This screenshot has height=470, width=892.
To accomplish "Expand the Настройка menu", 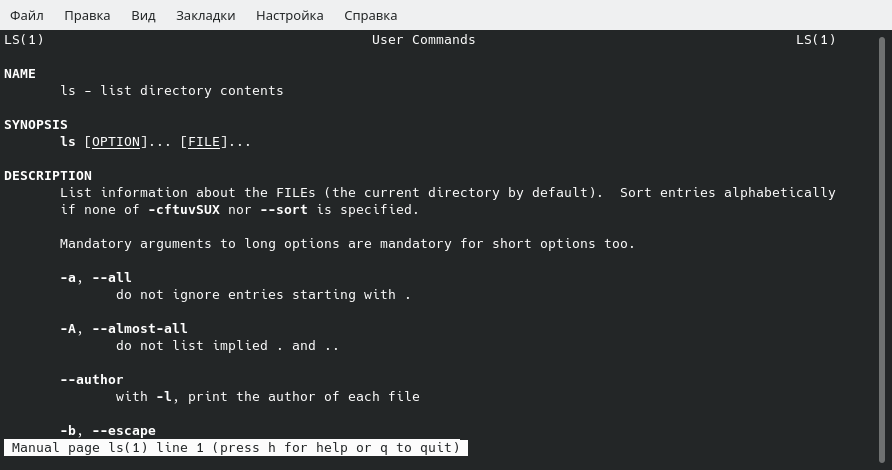I will point(289,15).
